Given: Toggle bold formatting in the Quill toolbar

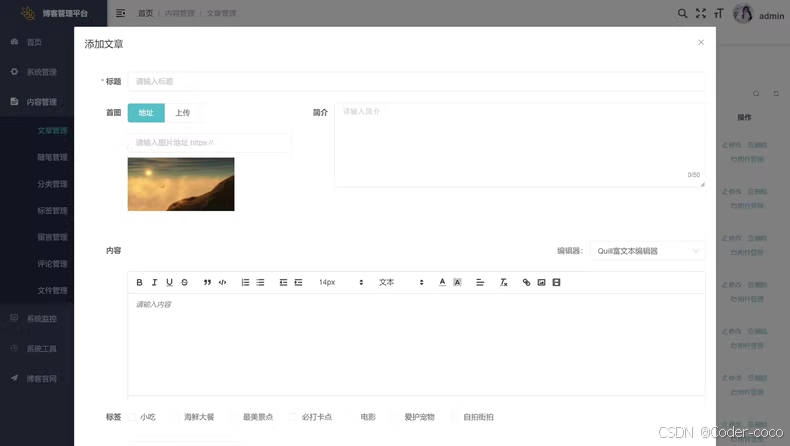Looking at the screenshot, I should [140, 282].
